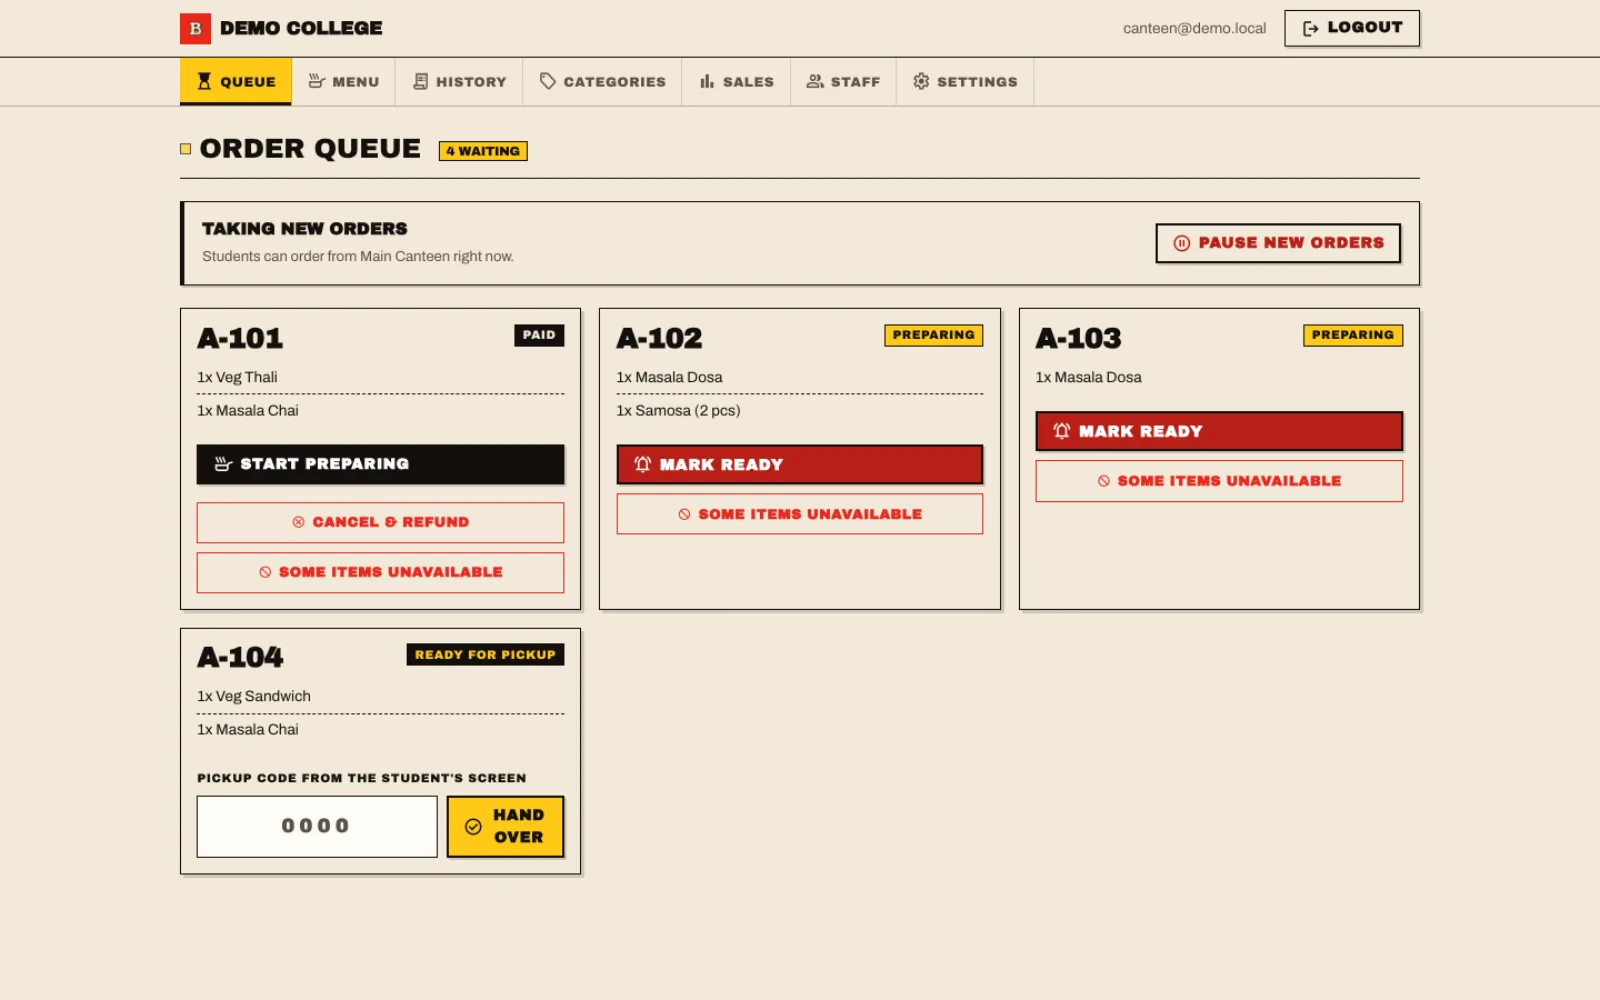Click the bell icon for order A-102
Viewport: 1600px width, 1000px height.
click(x=642, y=464)
